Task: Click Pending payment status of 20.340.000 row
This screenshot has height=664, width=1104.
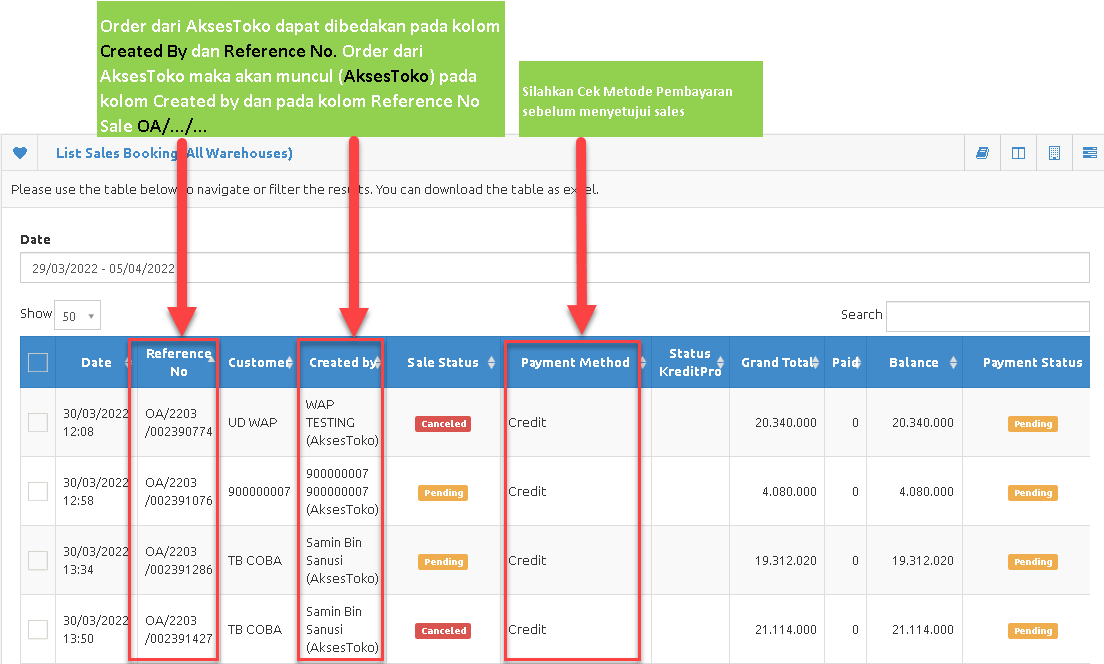Action: 1033,423
